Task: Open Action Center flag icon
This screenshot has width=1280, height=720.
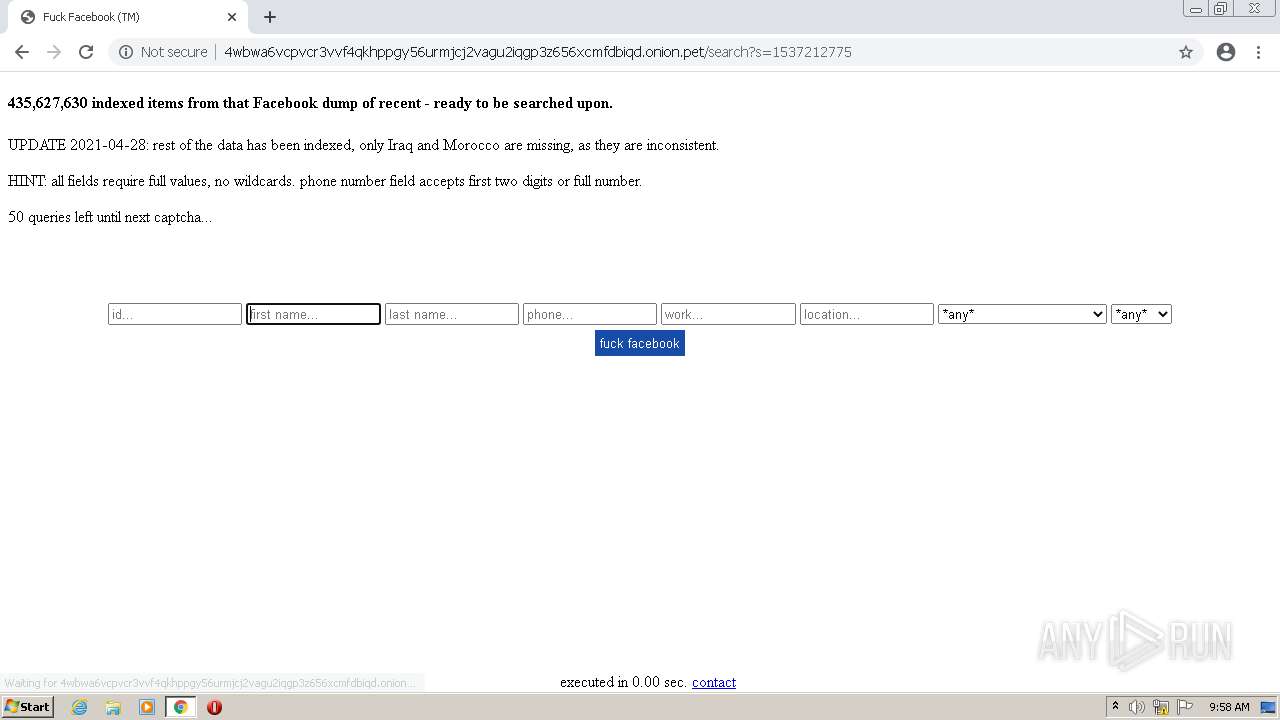Action: 1185,707
